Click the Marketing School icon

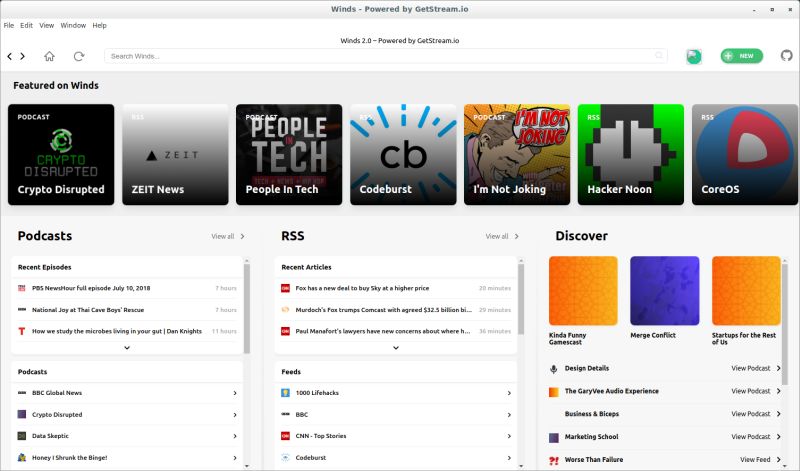click(554, 437)
